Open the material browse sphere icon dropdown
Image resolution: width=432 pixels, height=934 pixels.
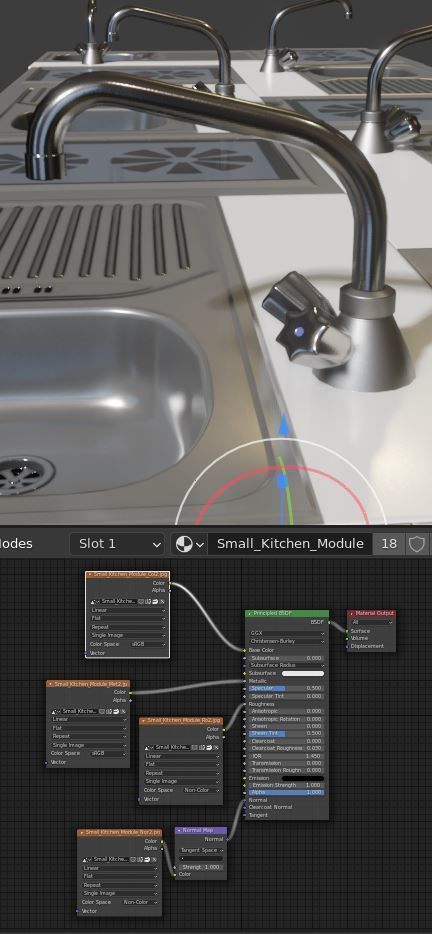(189, 543)
